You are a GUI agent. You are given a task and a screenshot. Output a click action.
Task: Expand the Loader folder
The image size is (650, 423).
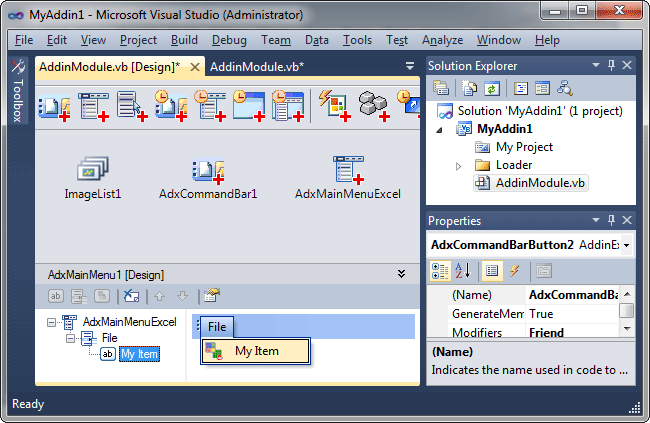(458, 166)
